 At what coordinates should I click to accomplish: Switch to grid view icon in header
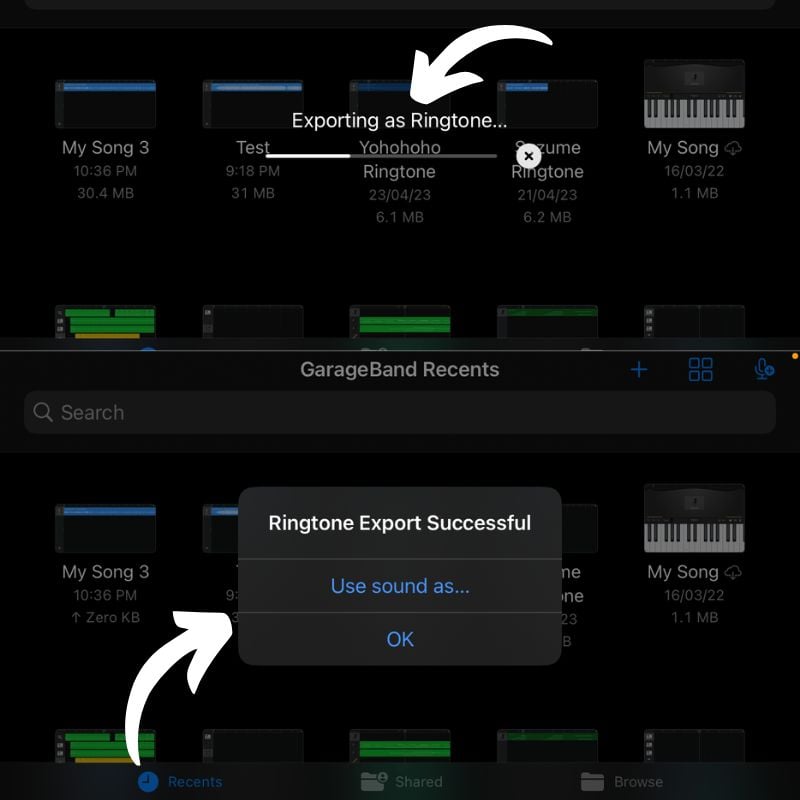click(x=701, y=369)
